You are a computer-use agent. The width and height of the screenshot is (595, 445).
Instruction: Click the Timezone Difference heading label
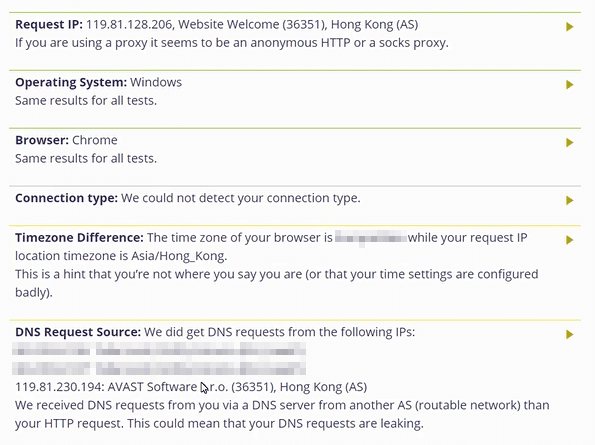point(79,238)
